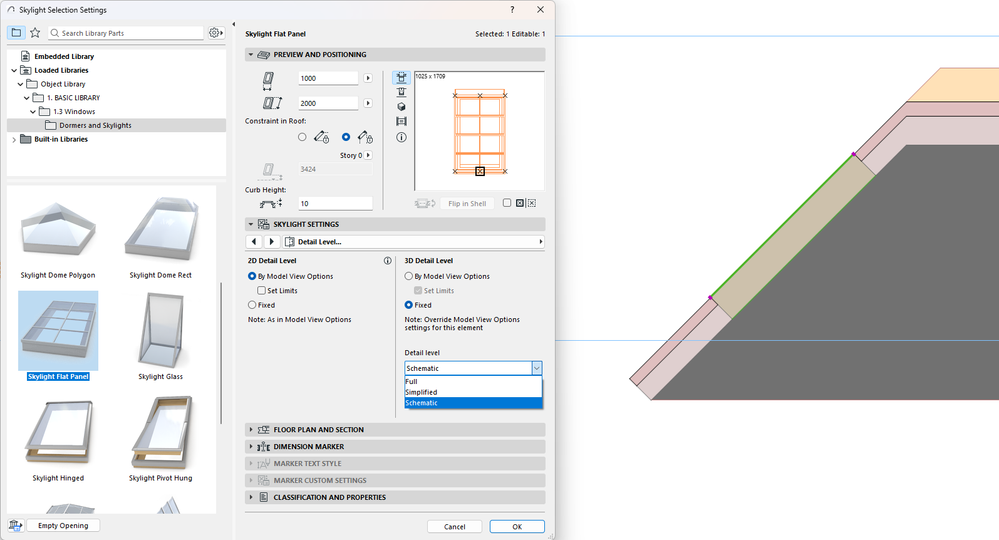
Task: Click the 2D Detail Level info icon
Action: click(387, 261)
